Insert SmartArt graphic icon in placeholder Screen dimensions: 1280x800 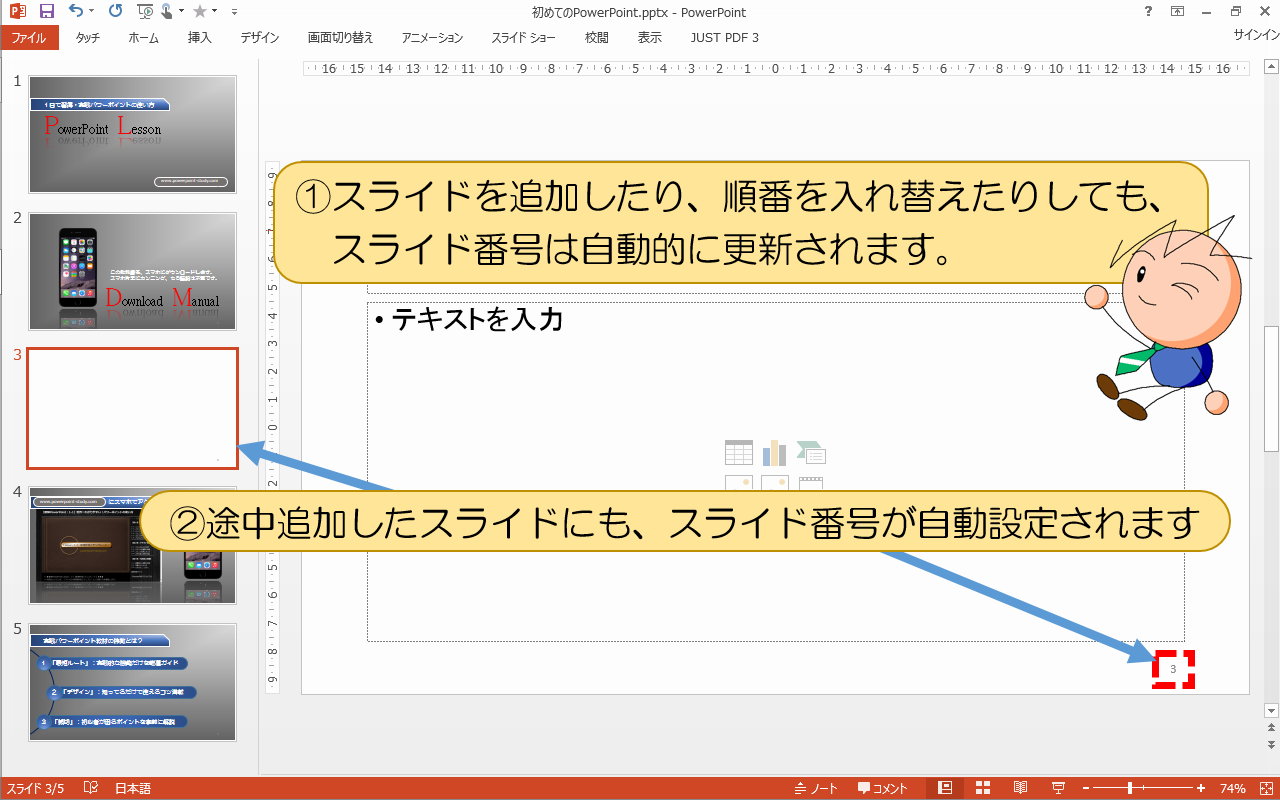click(x=811, y=453)
